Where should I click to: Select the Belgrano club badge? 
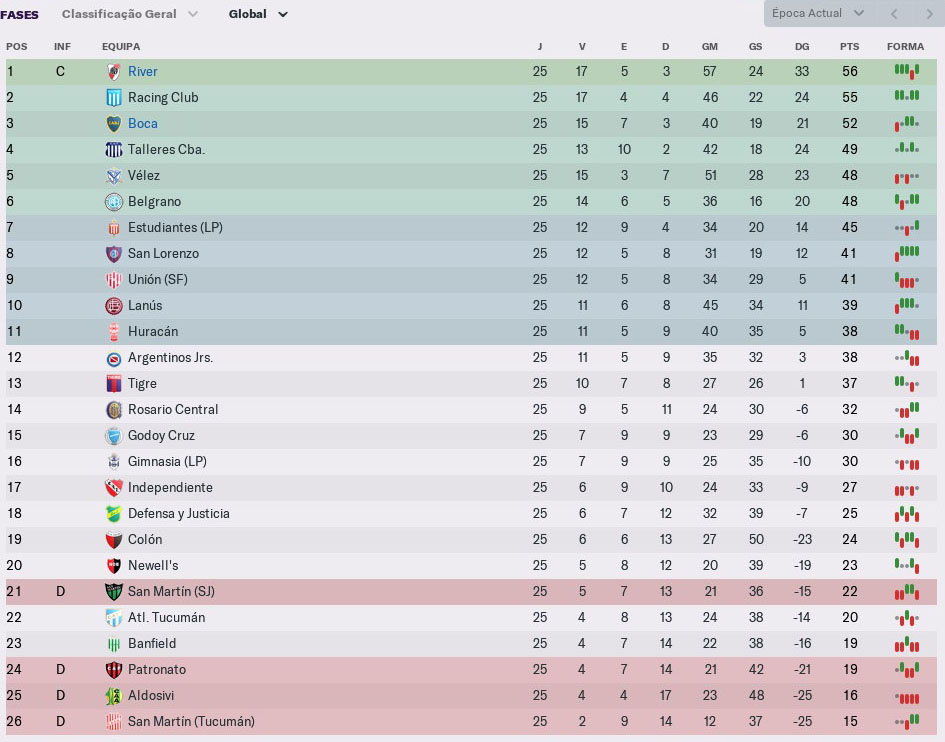tap(113, 201)
